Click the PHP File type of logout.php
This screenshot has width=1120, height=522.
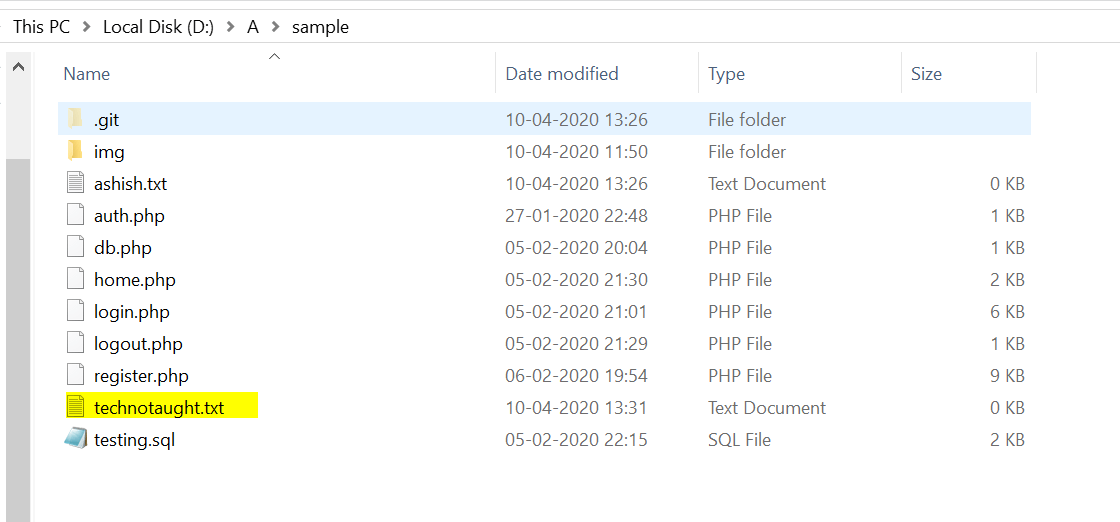point(740,344)
